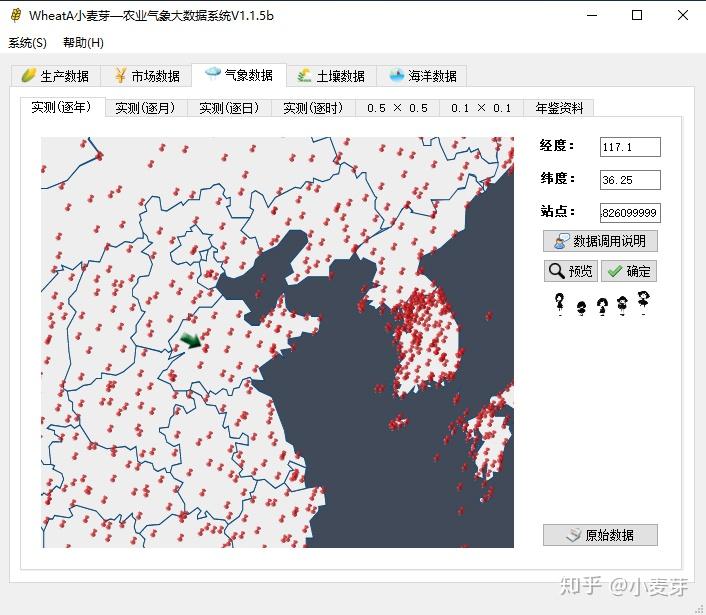This screenshot has width=706, height=615.
Task: Switch to the 实测(逐日) sub-tab
Action: [x=229, y=108]
